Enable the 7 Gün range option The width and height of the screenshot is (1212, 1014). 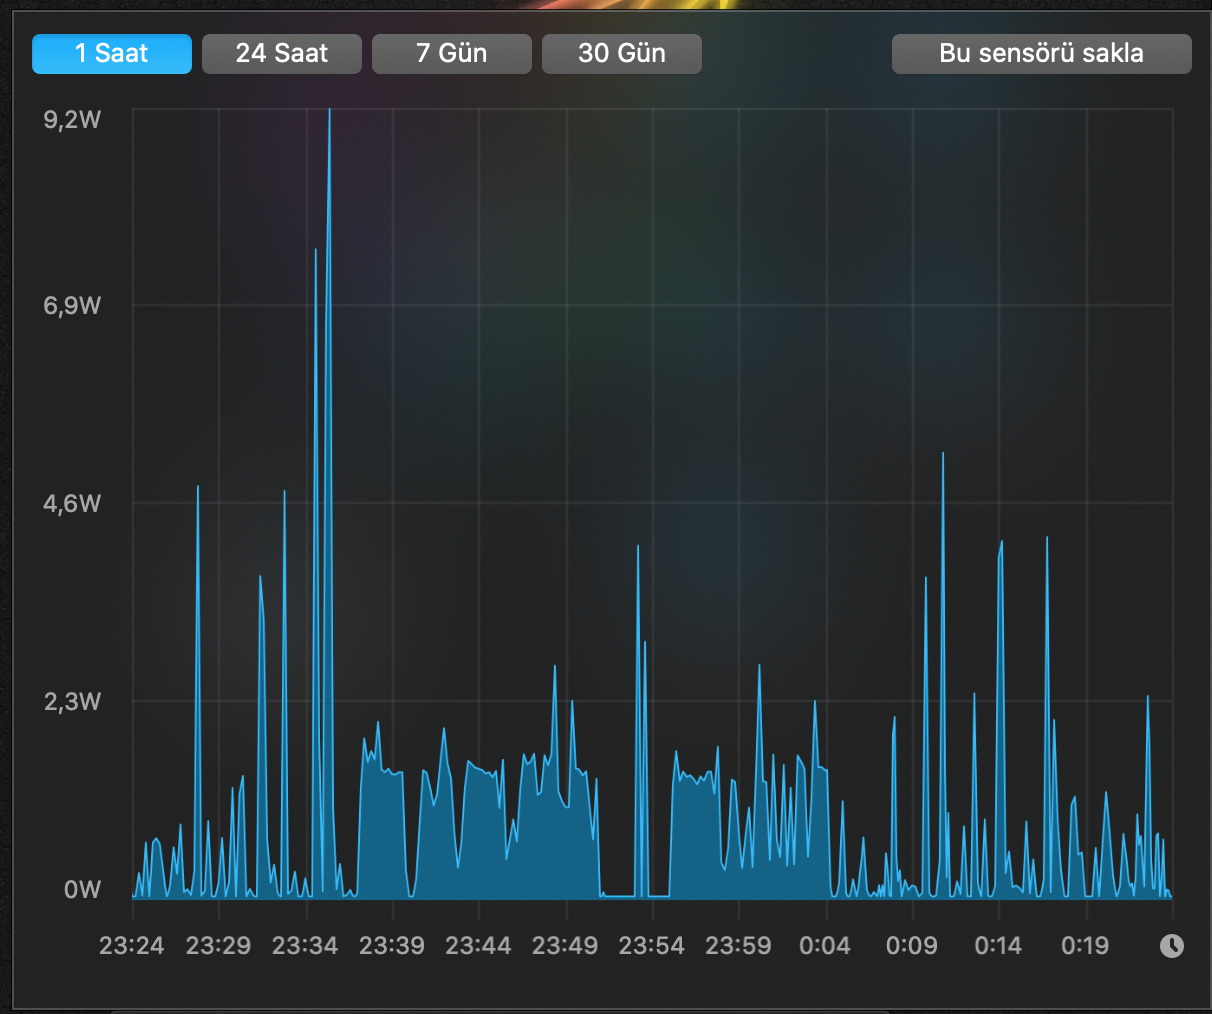tap(451, 53)
